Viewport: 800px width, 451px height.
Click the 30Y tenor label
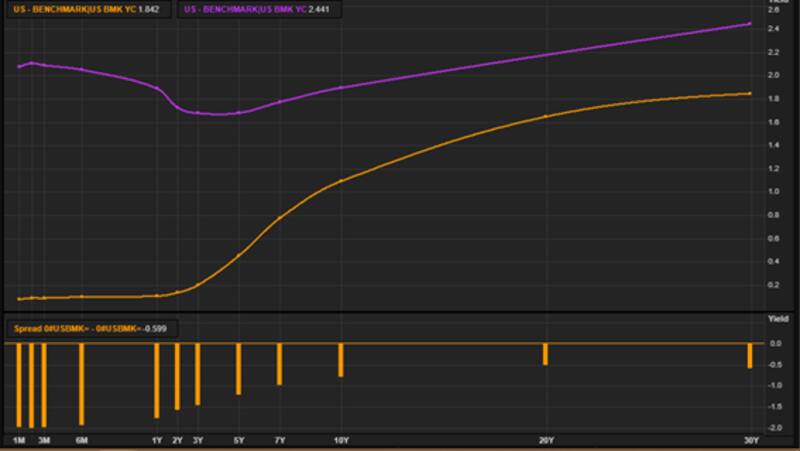pyautogui.click(x=750, y=440)
